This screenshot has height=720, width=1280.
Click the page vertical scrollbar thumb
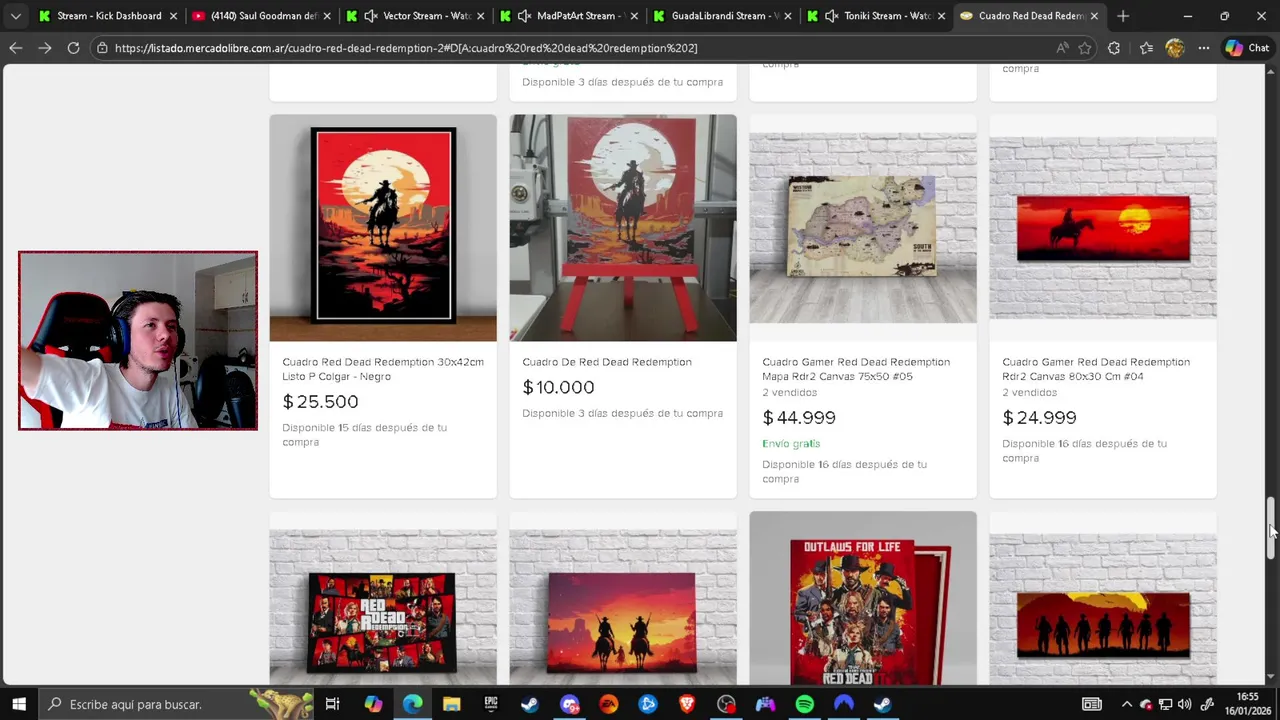pos(1271,528)
